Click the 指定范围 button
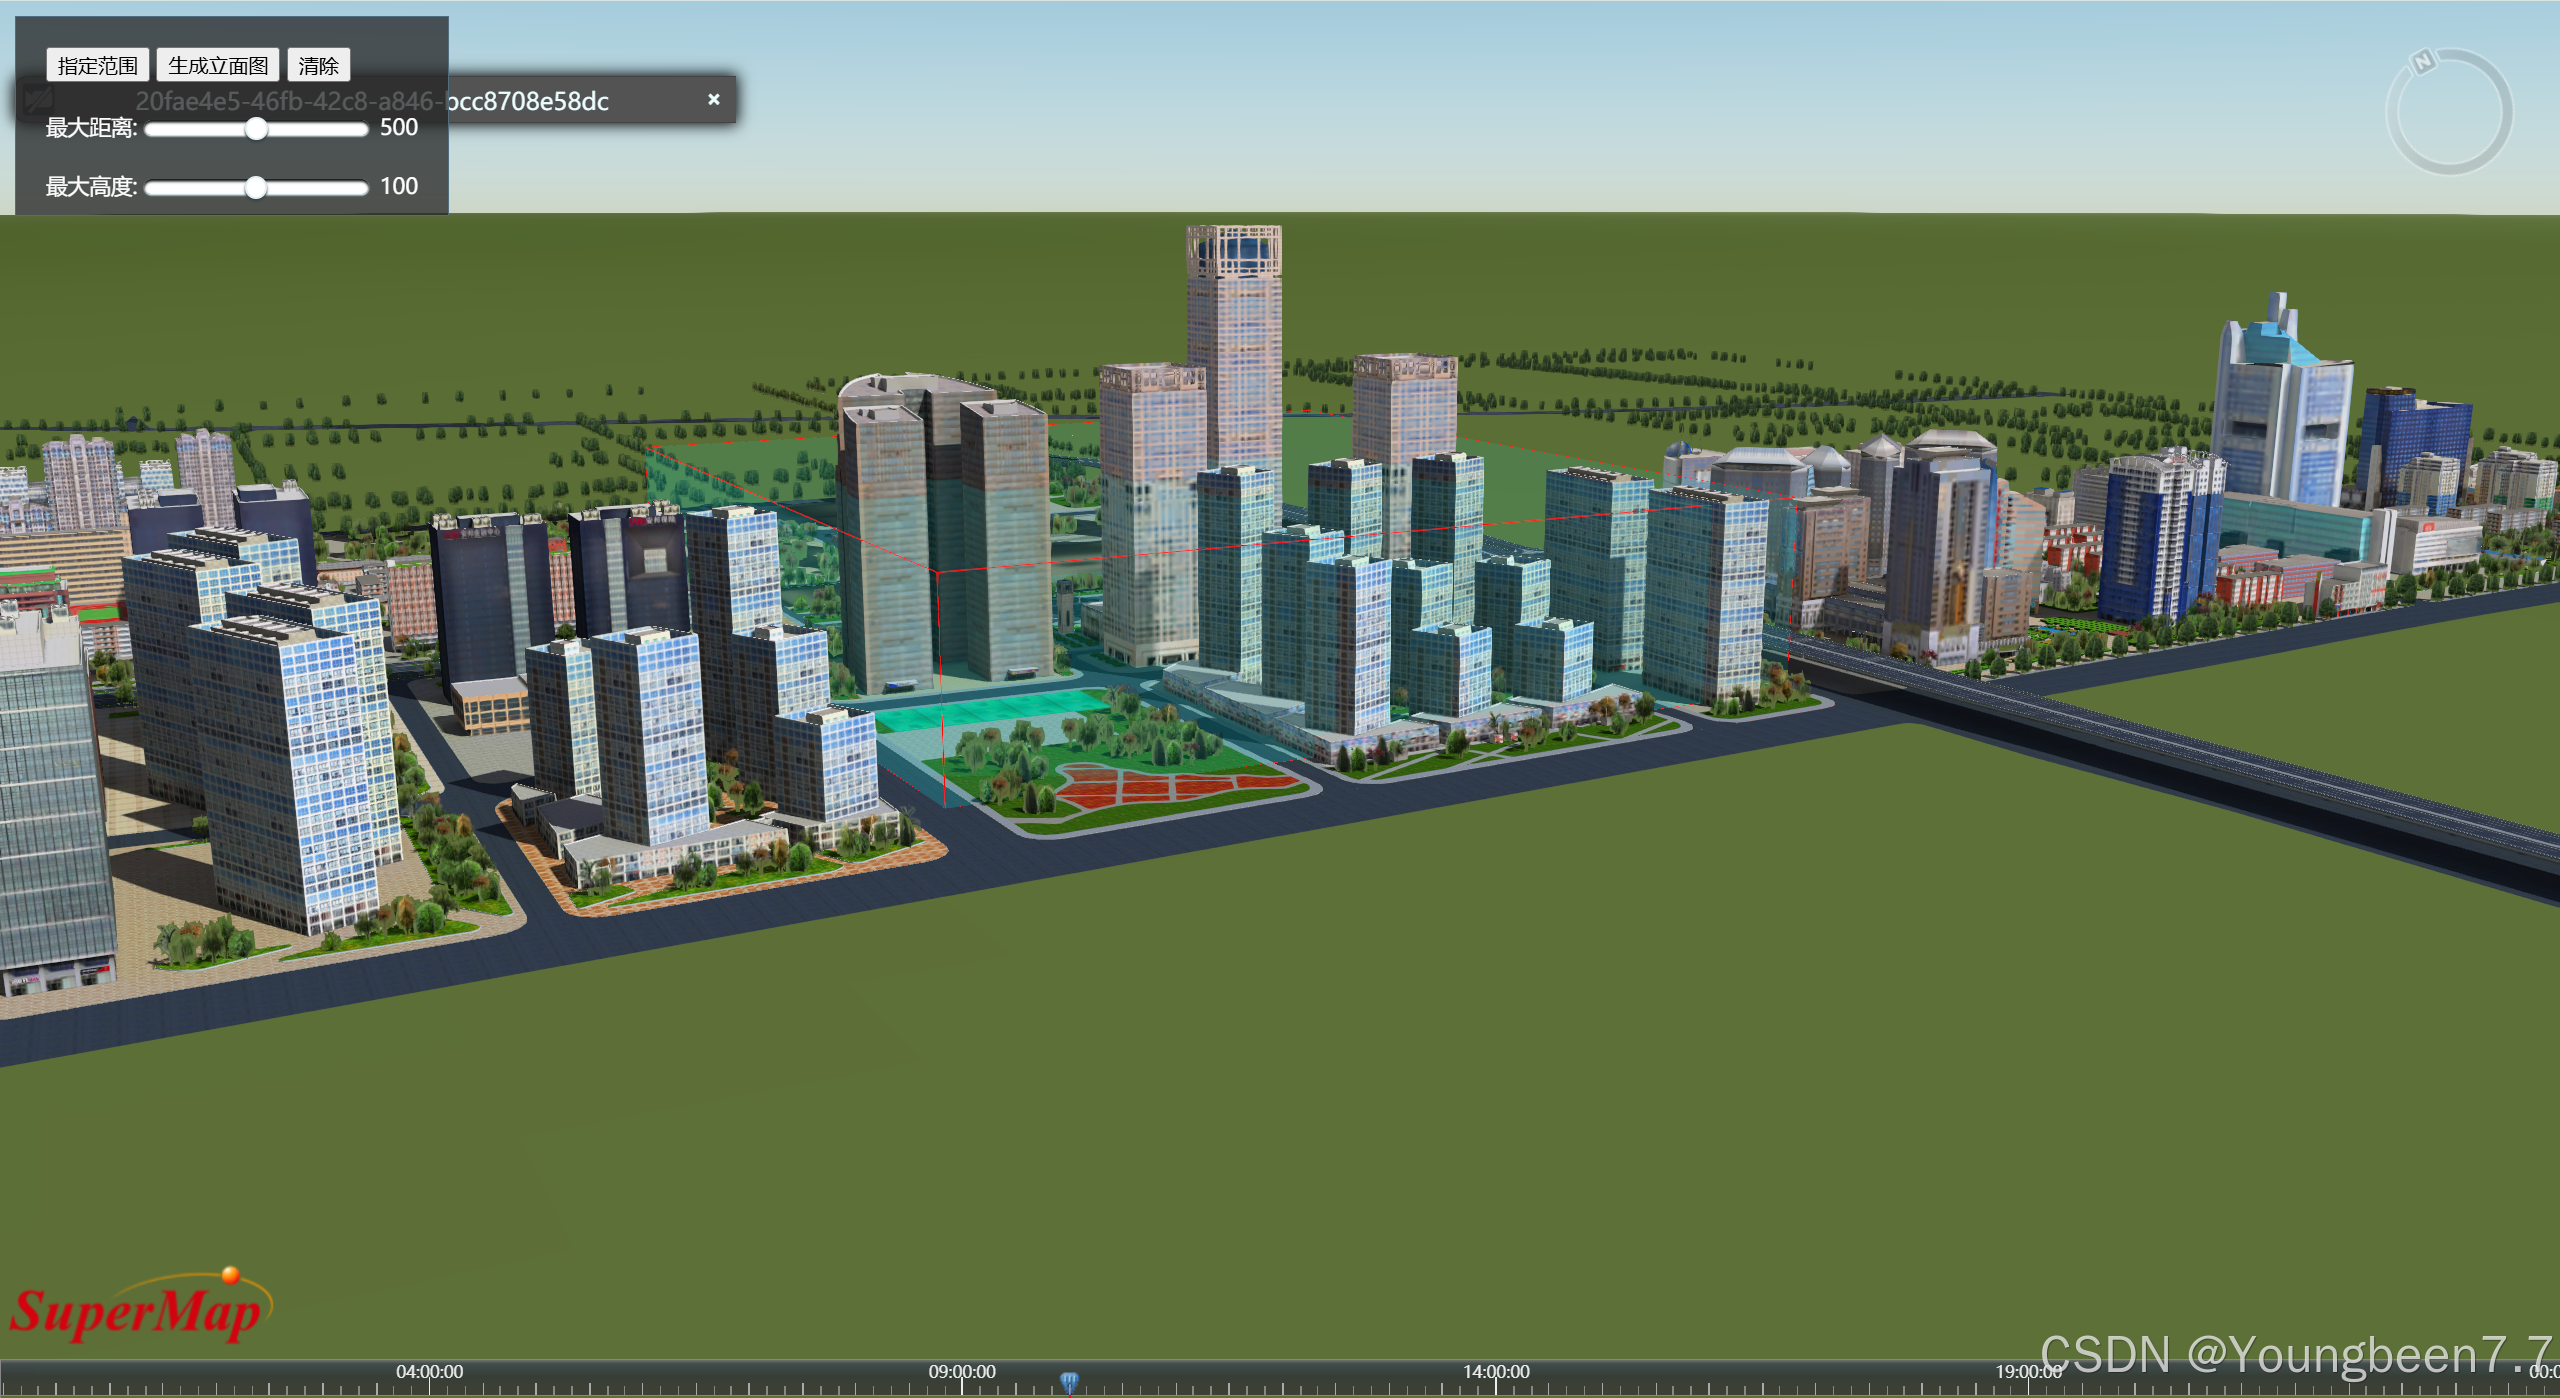This screenshot has height=1398, width=2560. (97, 66)
